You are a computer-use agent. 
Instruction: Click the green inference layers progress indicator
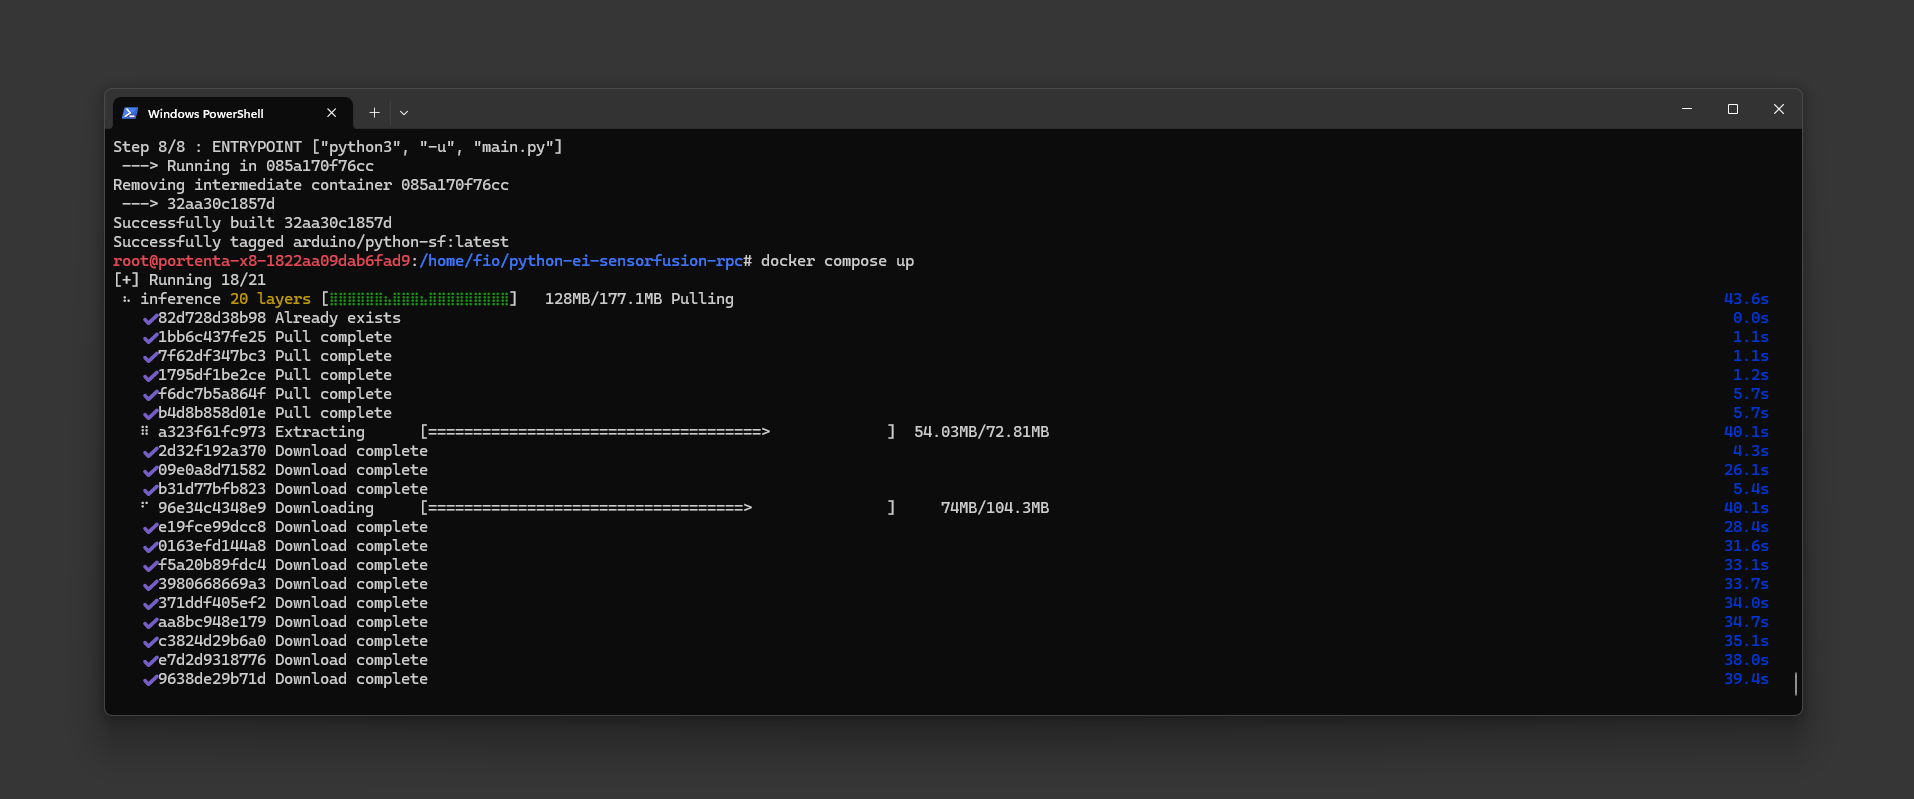click(x=419, y=299)
